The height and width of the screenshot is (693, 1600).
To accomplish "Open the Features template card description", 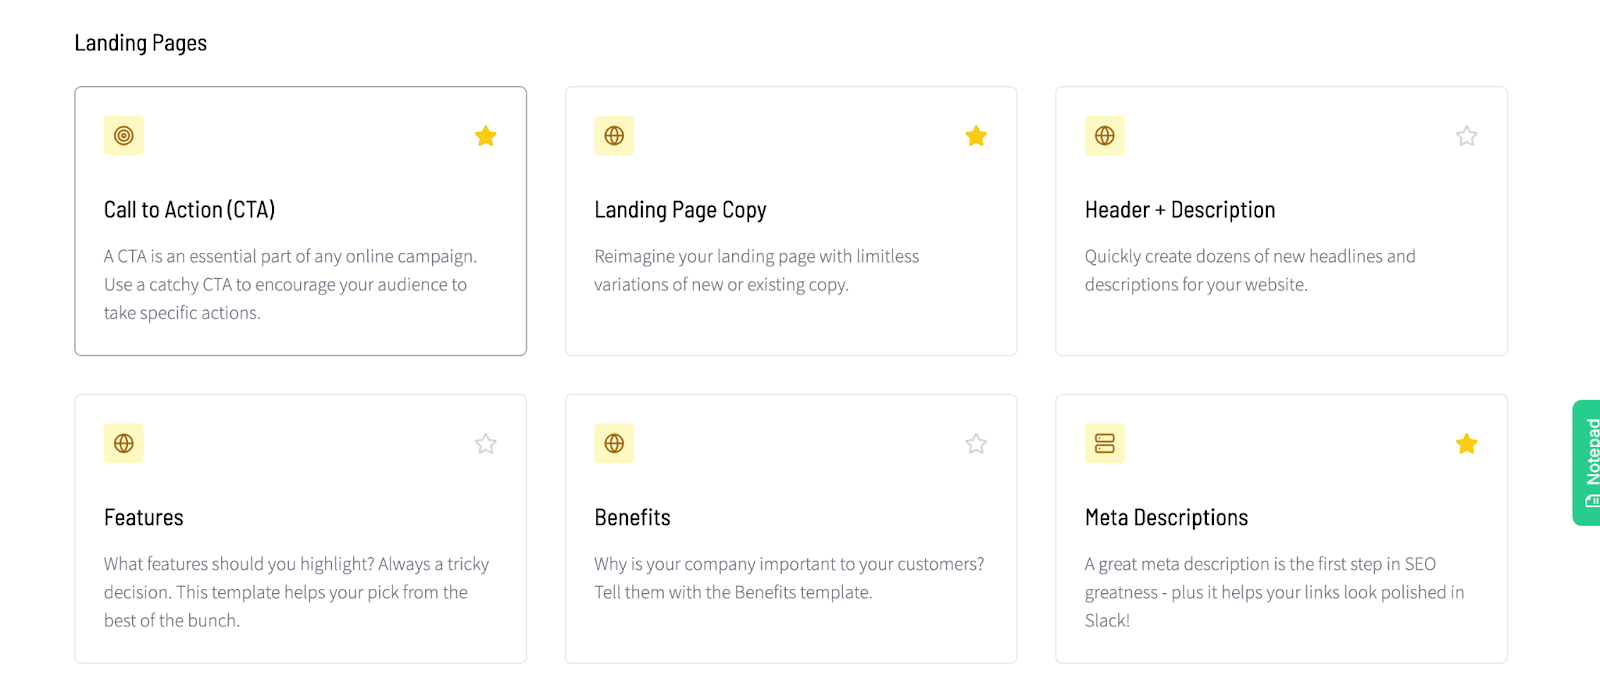I will click(x=296, y=592).
